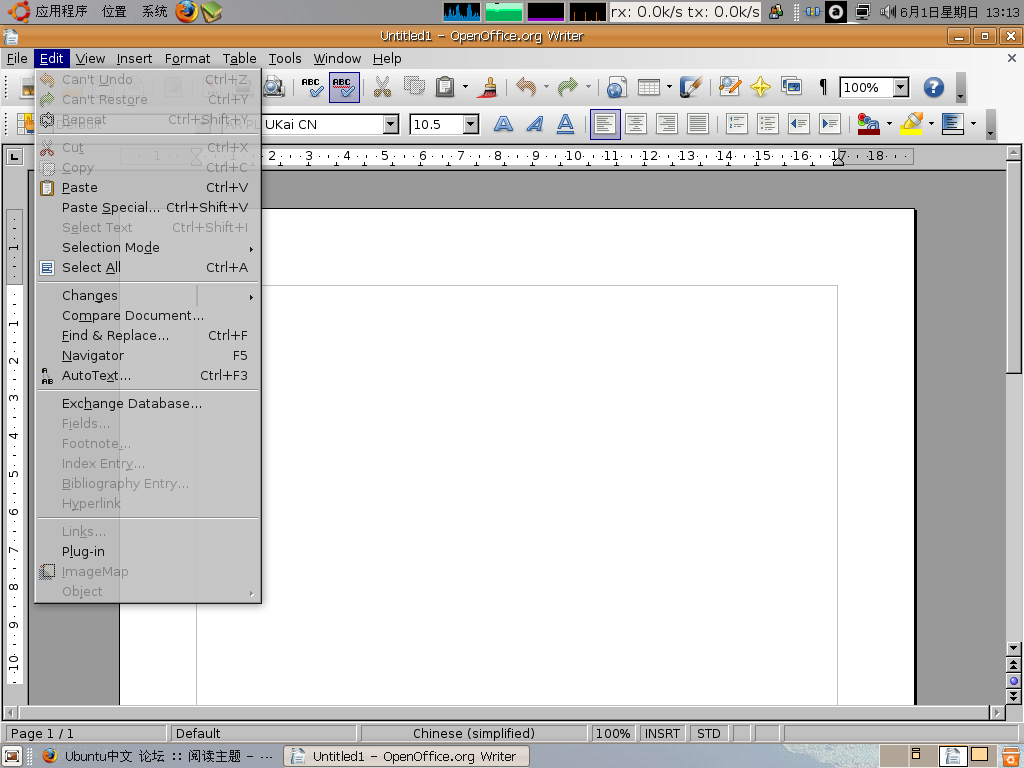Choose AutoText from the Edit menu

point(148,376)
